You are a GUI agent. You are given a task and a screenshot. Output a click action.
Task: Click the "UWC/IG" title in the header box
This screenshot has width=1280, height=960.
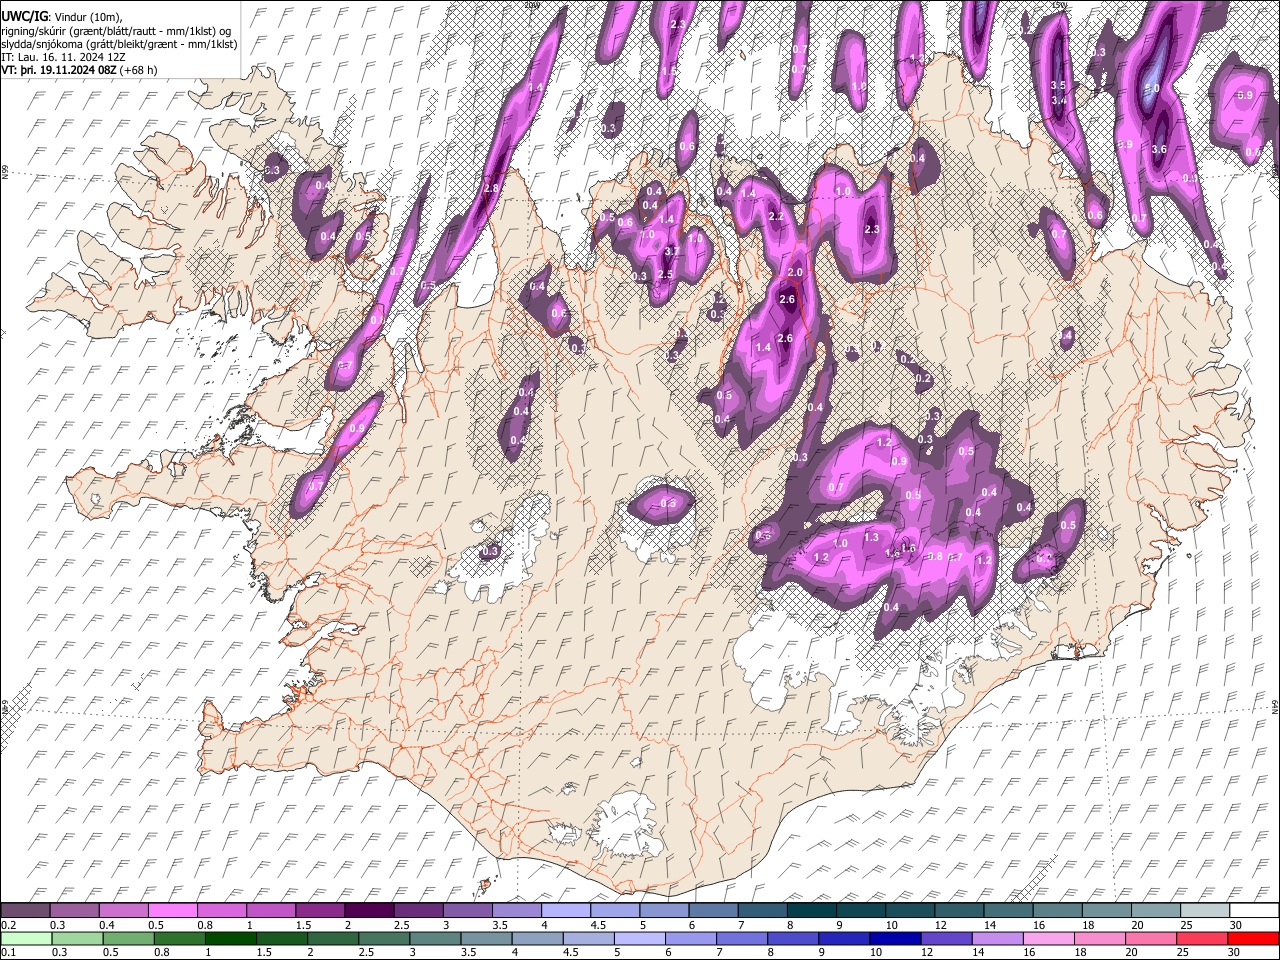click(x=24, y=17)
